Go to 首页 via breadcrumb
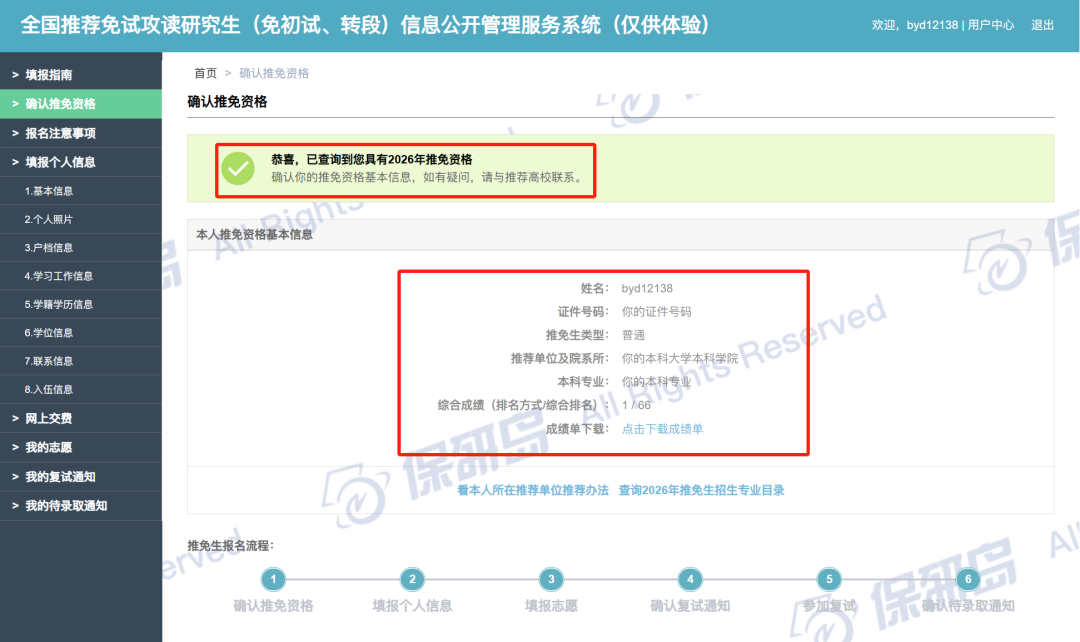The image size is (1080, 642). point(205,73)
